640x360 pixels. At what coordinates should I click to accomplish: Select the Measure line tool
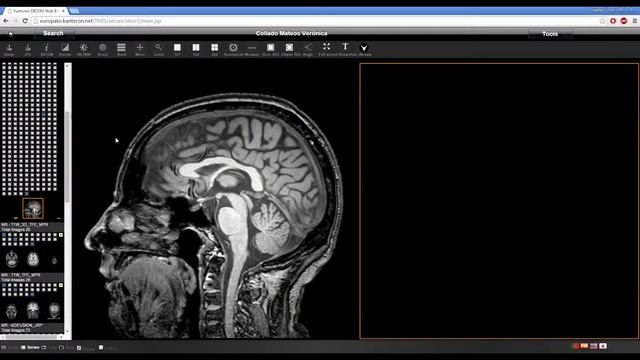(x=252, y=49)
